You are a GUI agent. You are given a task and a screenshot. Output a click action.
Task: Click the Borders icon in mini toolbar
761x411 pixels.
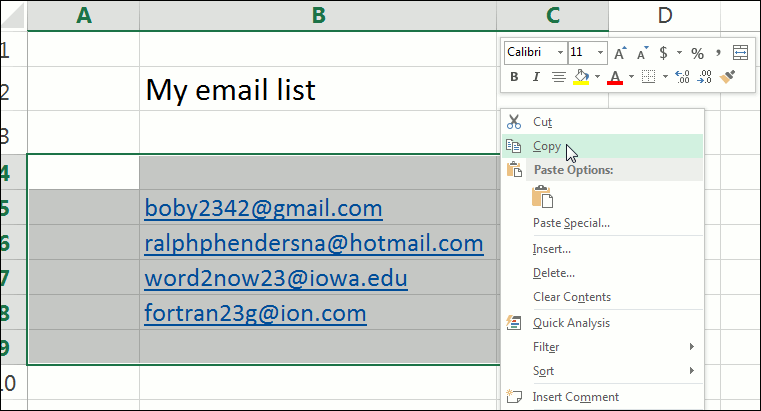click(x=648, y=77)
